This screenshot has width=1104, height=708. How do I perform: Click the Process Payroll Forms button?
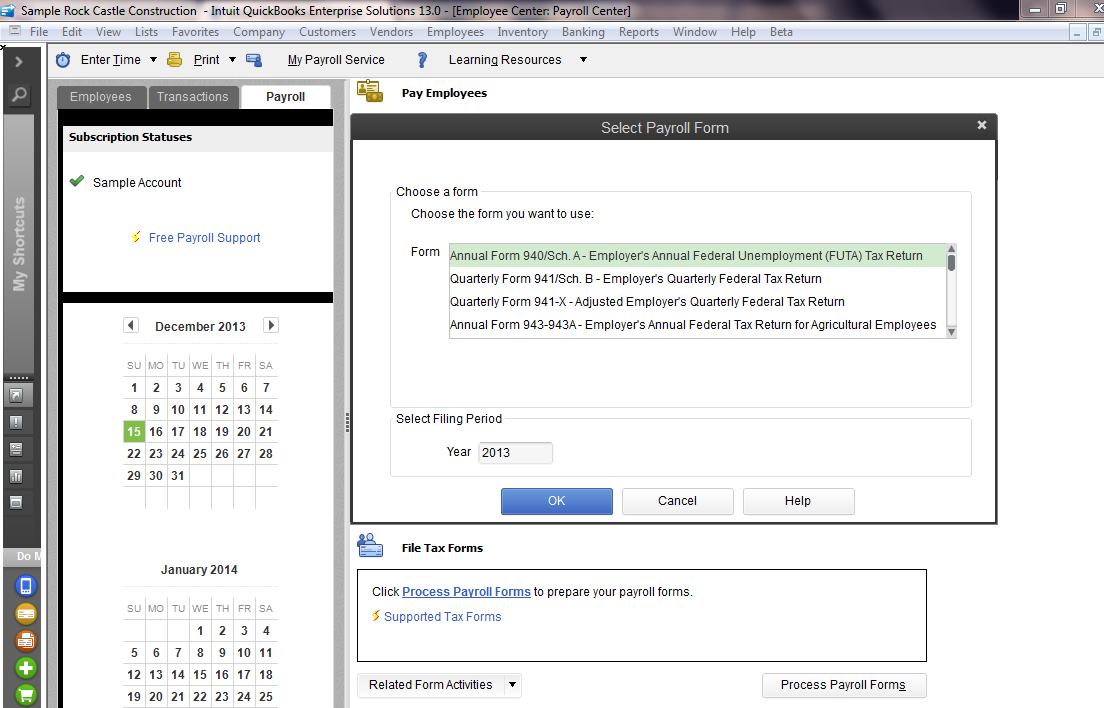click(843, 685)
